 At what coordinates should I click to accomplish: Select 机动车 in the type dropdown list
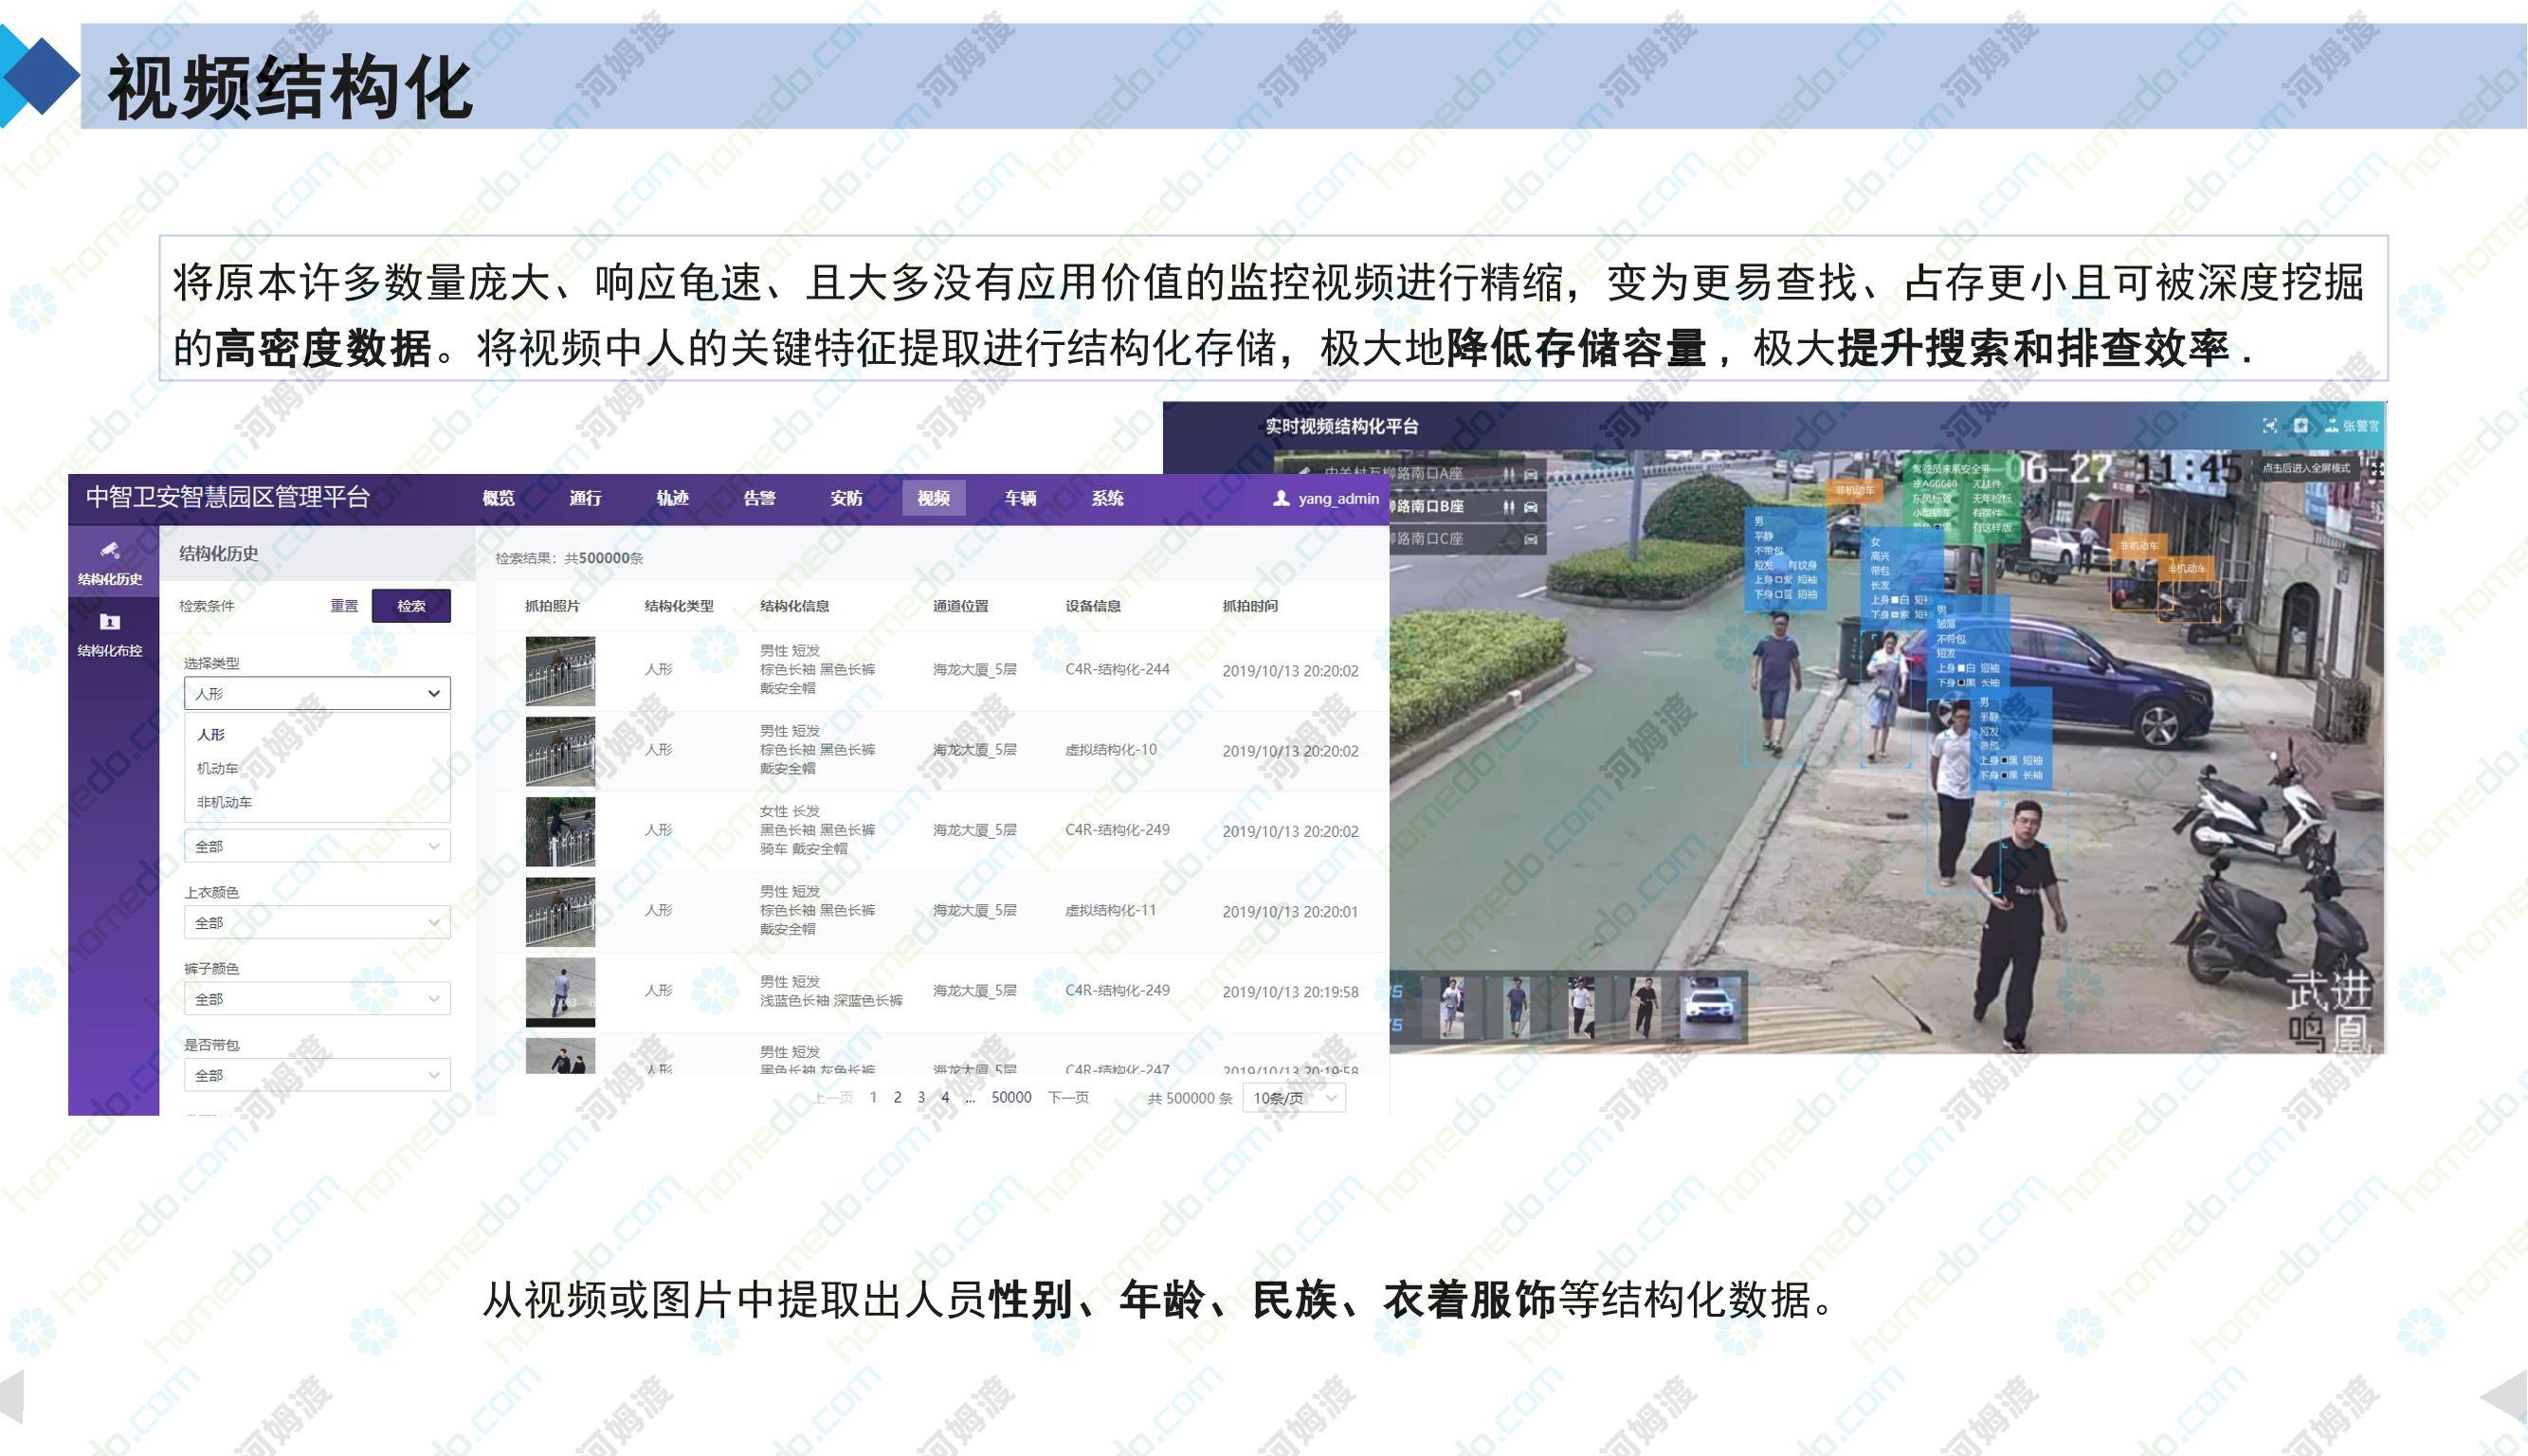pos(217,768)
